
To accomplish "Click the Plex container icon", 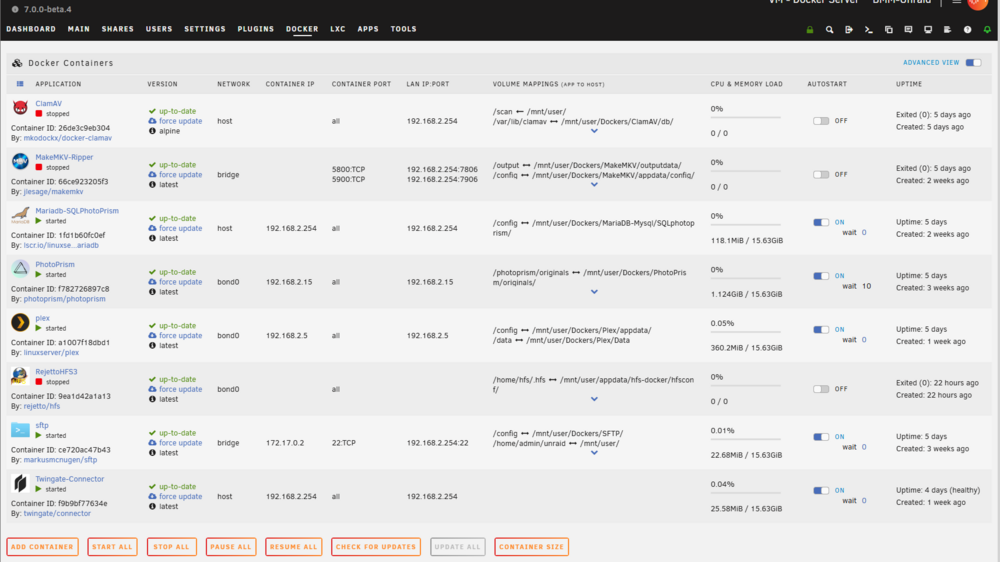I will pos(20,322).
